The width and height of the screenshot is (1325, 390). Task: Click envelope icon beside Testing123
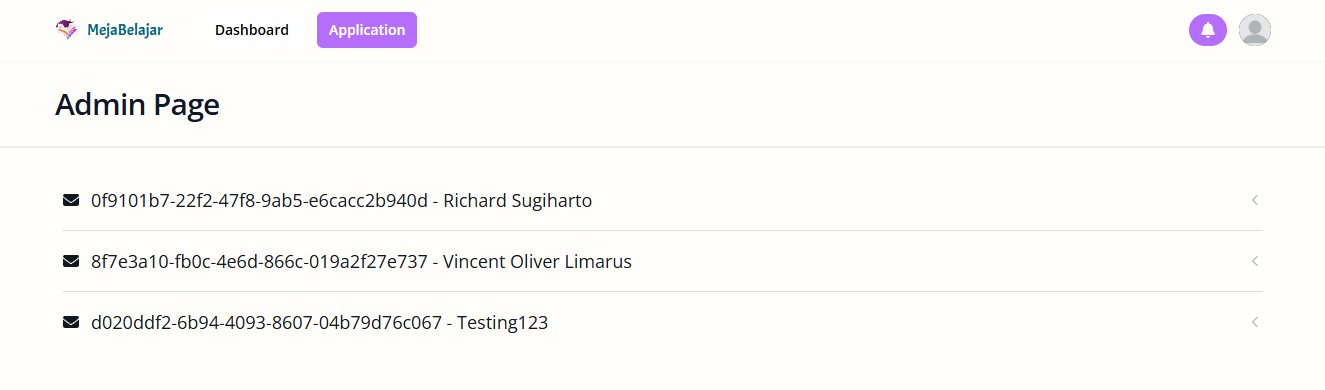tap(71, 322)
